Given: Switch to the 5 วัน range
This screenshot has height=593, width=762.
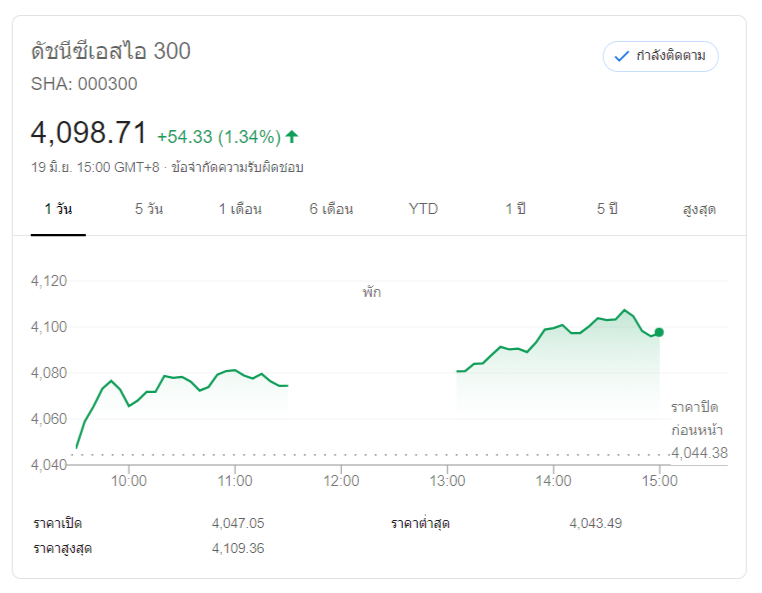Looking at the screenshot, I should (149, 210).
